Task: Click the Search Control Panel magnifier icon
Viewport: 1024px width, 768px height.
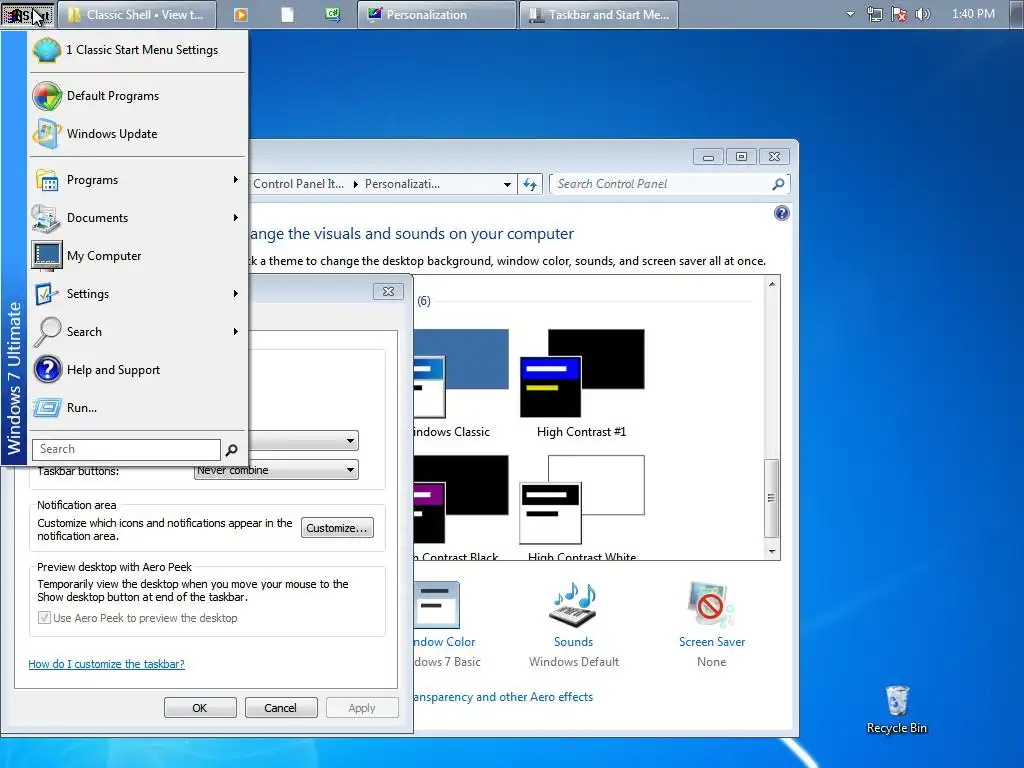Action: [x=778, y=184]
